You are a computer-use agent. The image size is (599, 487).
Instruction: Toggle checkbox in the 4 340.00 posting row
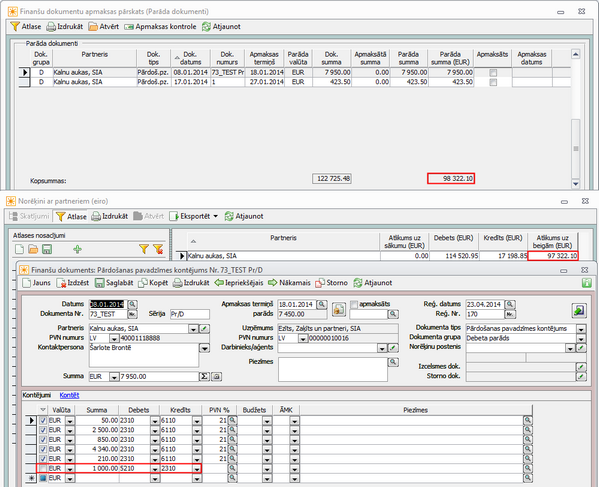click(x=43, y=449)
